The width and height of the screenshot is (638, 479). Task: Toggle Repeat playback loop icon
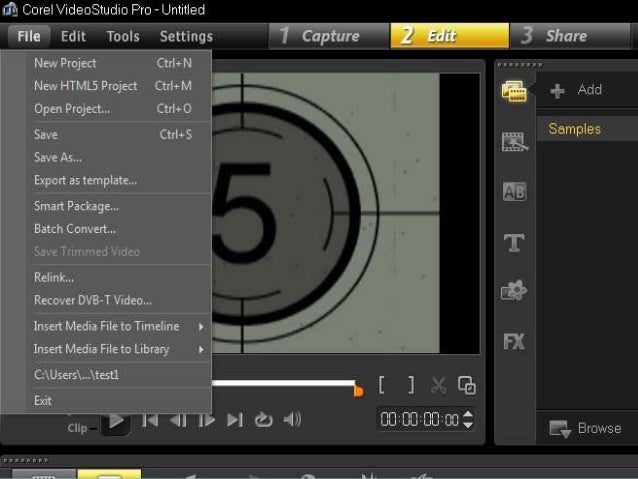(x=263, y=420)
